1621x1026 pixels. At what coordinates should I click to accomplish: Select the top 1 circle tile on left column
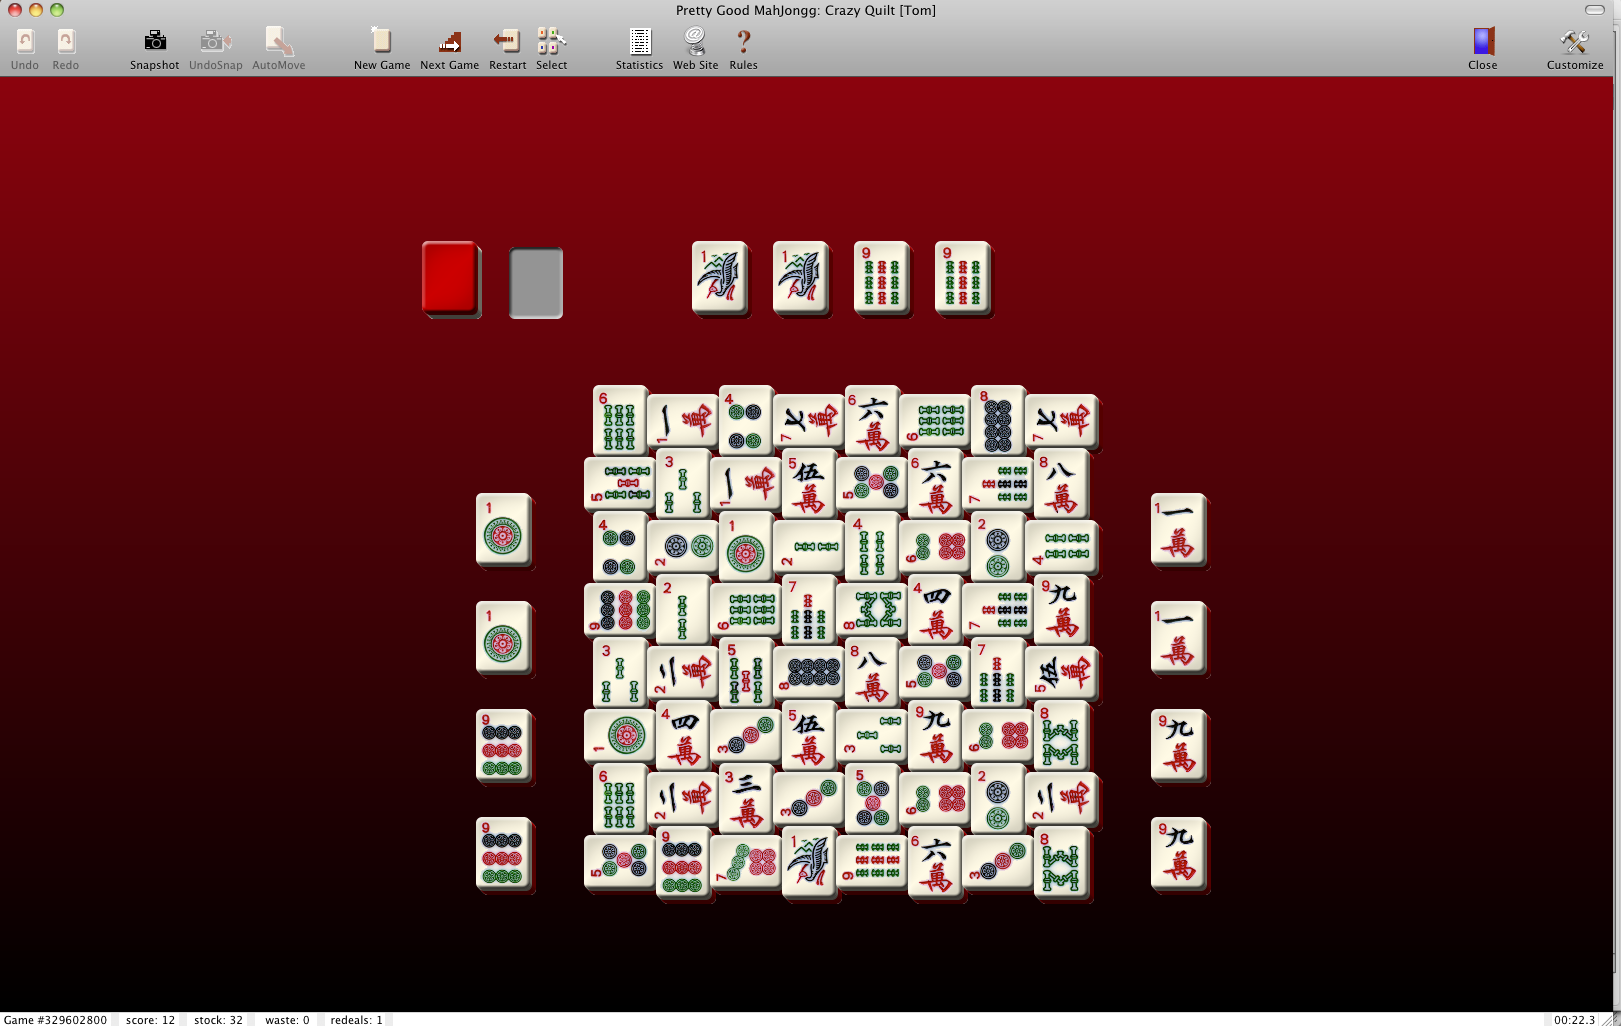(x=503, y=530)
